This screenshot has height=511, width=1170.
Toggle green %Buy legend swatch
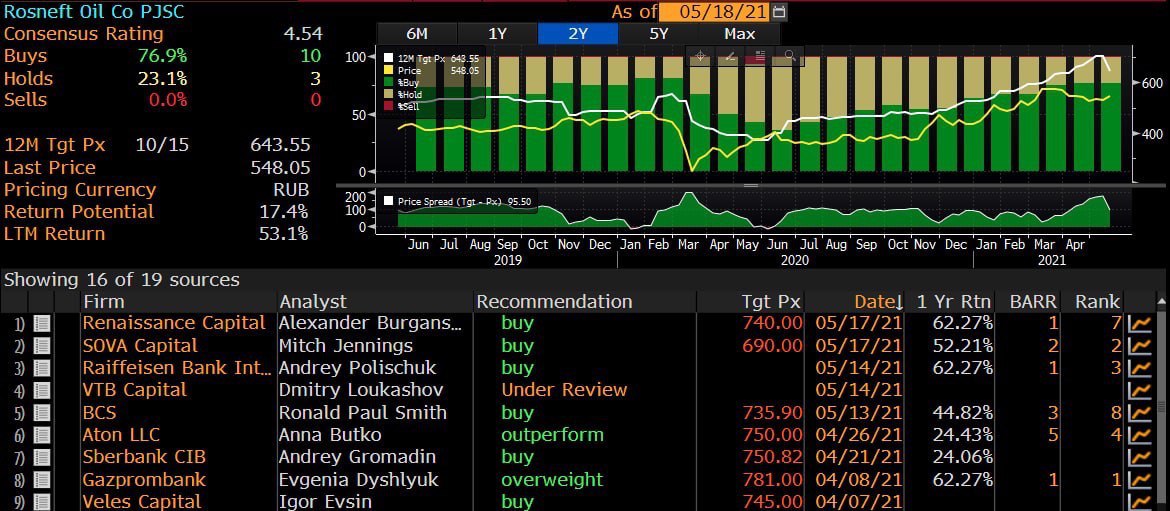(x=388, y=82)
